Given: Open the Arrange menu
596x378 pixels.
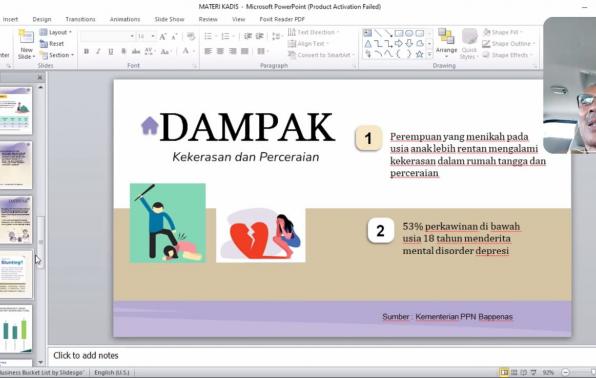Looking at the screenshot, I should (446, 44).
